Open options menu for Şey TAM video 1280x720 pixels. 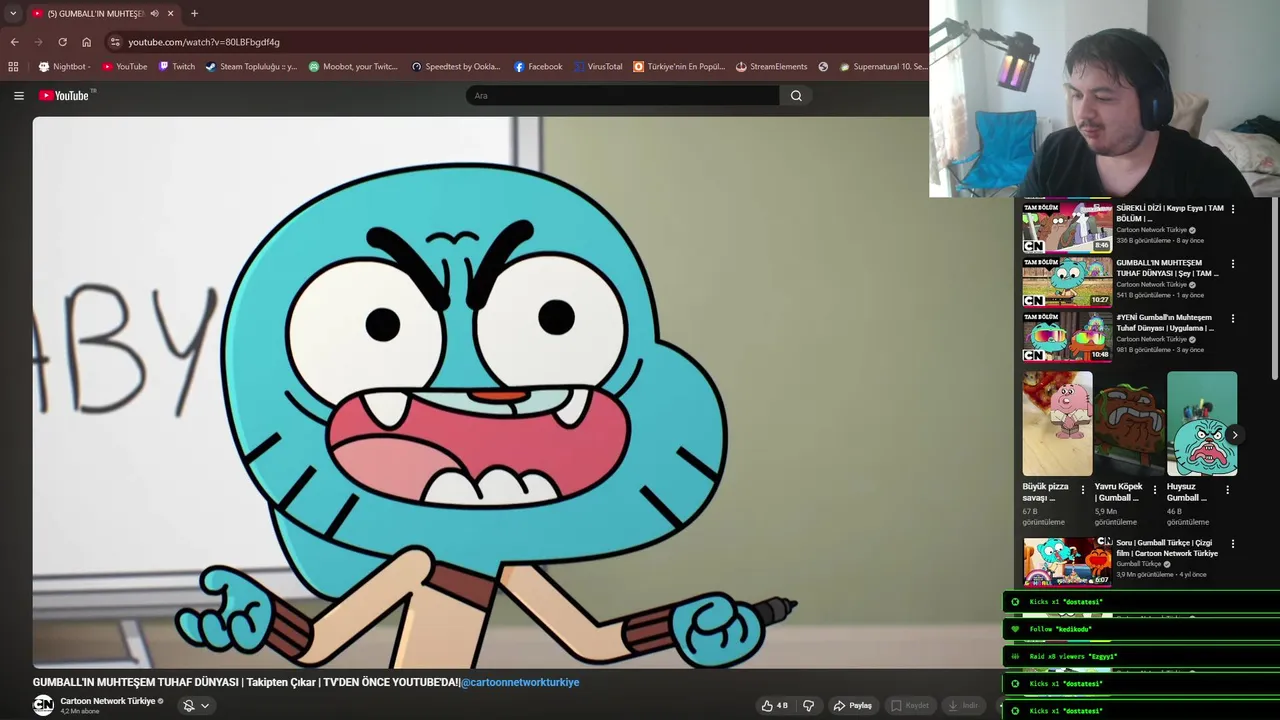pos(1232,264)
